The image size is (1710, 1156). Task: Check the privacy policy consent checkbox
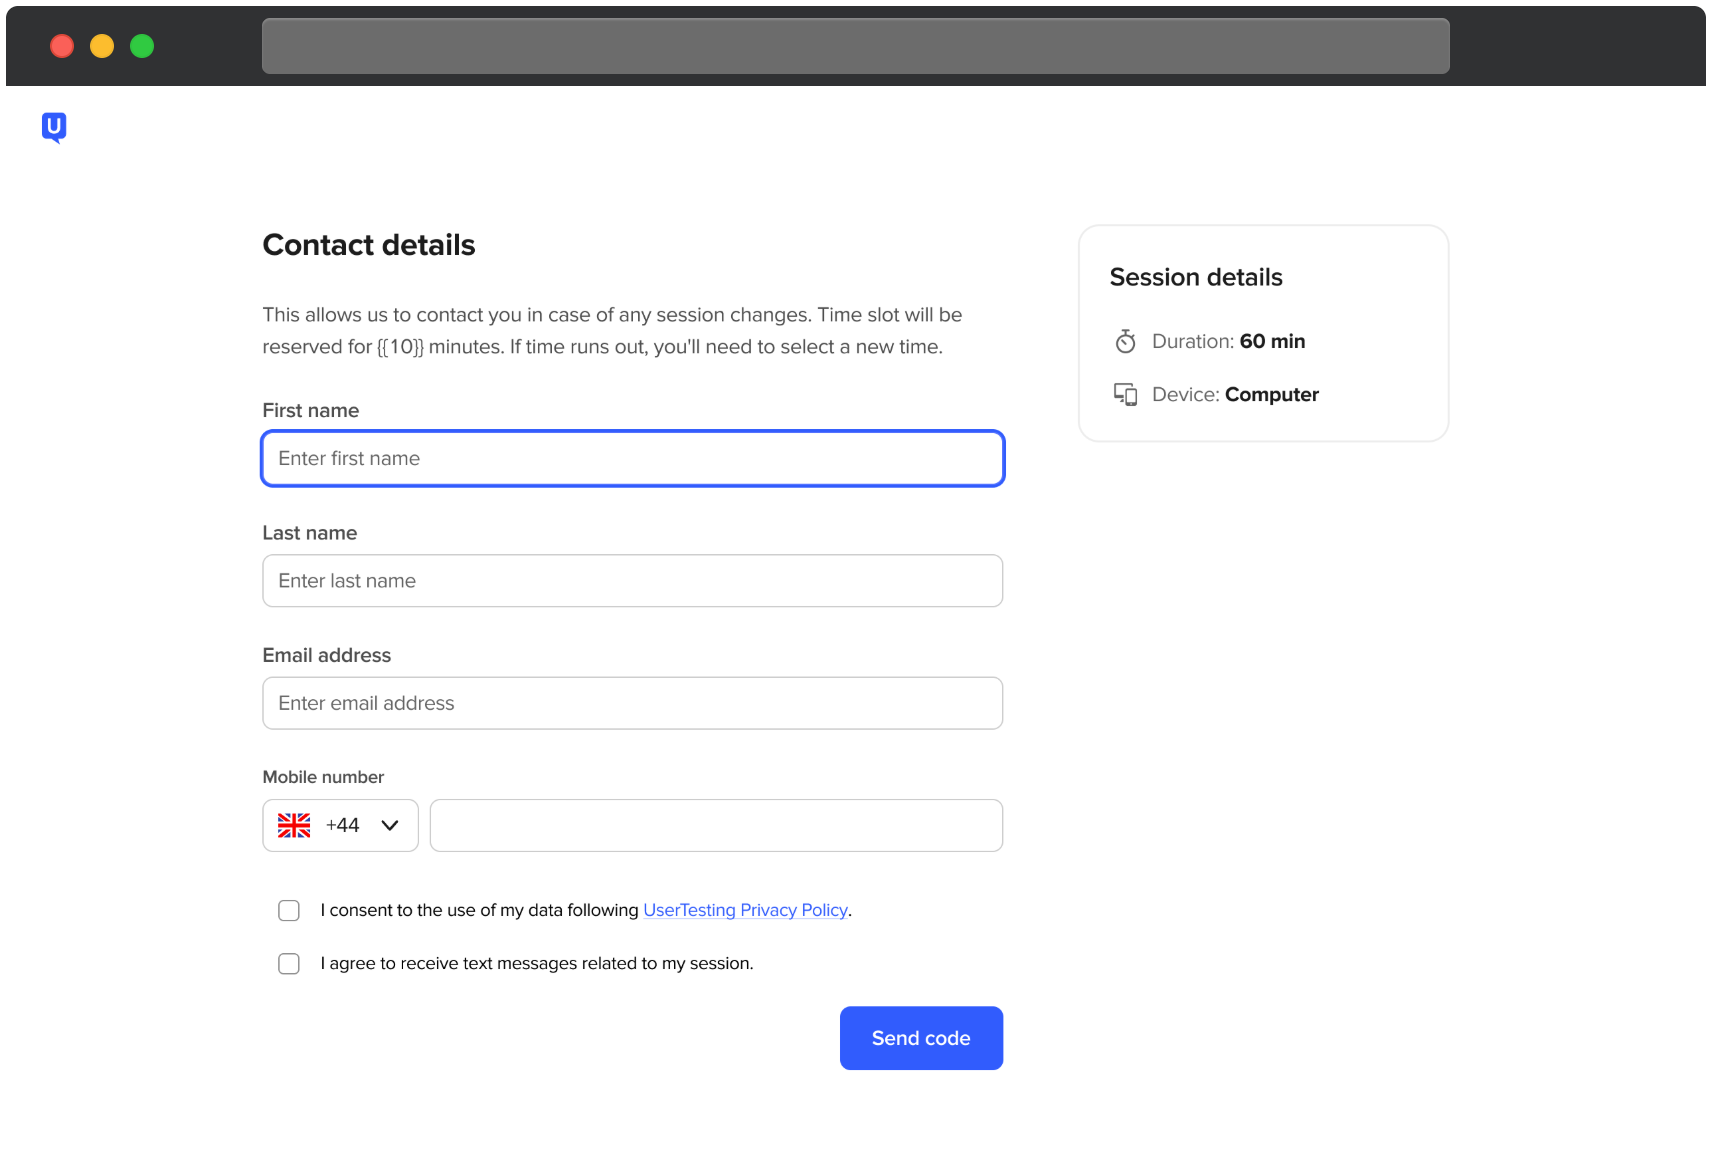coord(289,910)
